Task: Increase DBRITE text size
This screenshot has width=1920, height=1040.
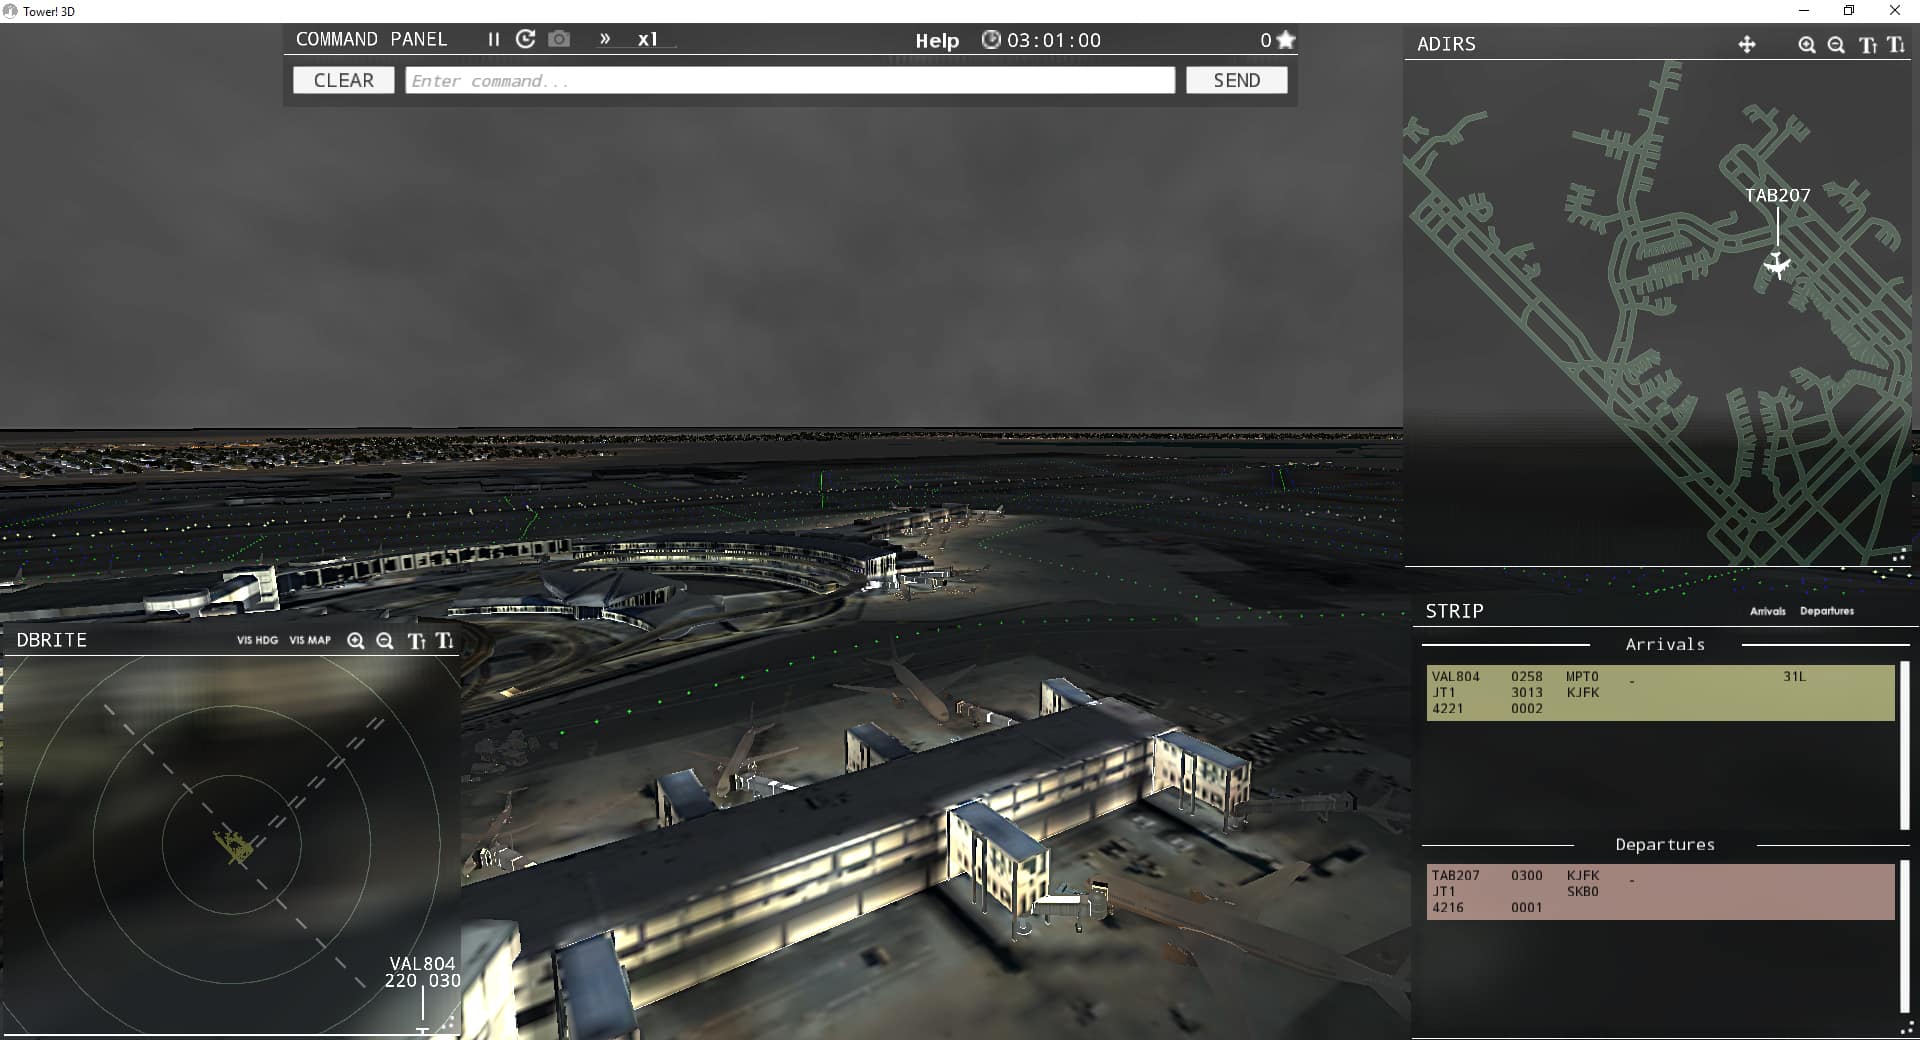Action: click(x=416, y=641)
